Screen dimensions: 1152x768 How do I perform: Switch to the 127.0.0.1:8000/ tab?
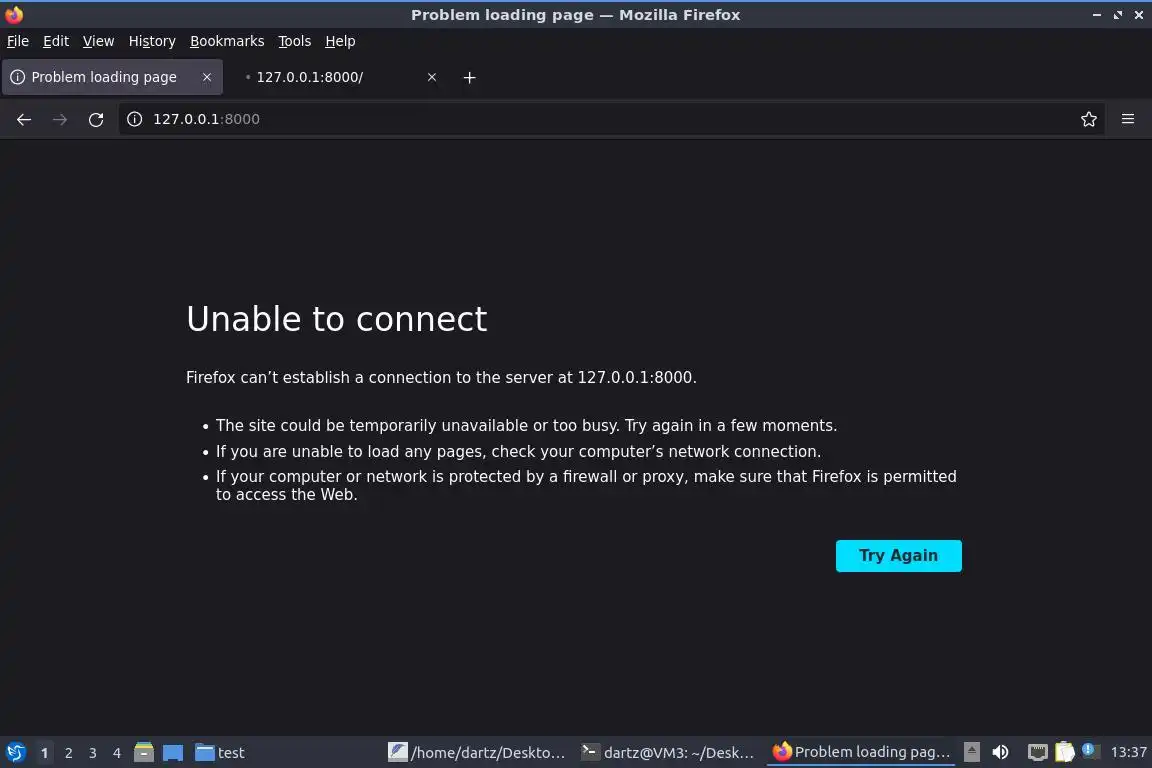[x=338, y=77]
